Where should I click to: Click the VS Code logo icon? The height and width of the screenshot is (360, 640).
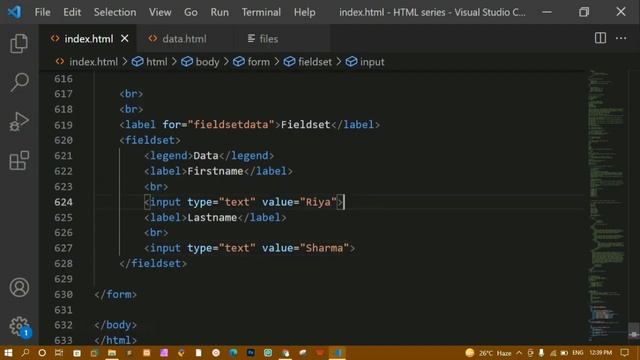(15, 12)
